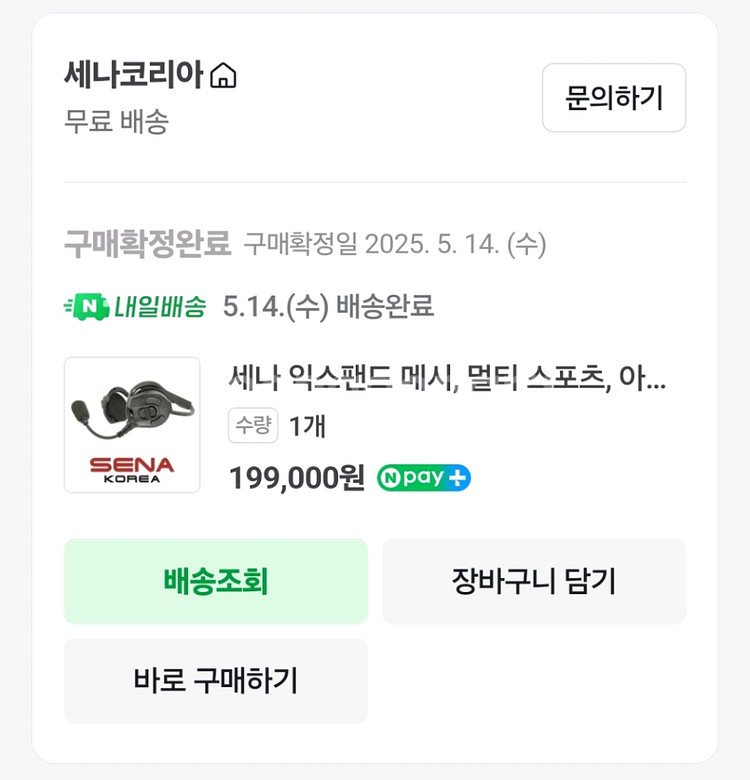This screenshot has width=750, height=780.
Task: Click the 무료 배송 shipping label
Action: click(117, 122)
